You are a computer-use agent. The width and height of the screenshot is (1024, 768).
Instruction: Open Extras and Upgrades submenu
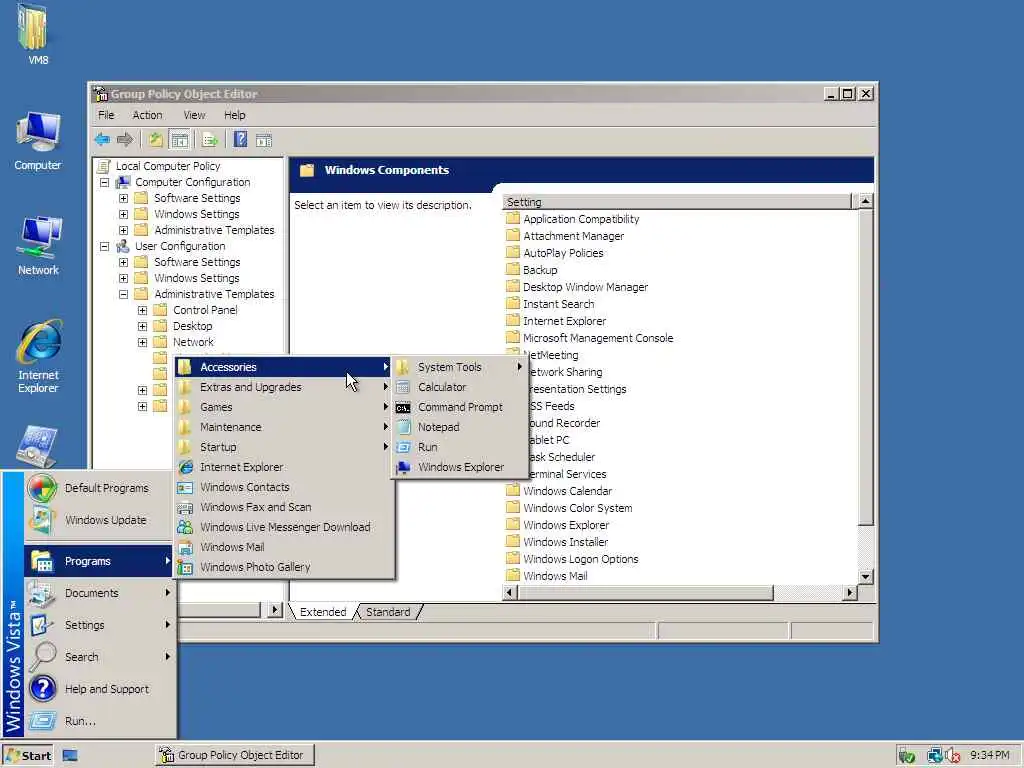pyautogui.click(x=284, y=387)
